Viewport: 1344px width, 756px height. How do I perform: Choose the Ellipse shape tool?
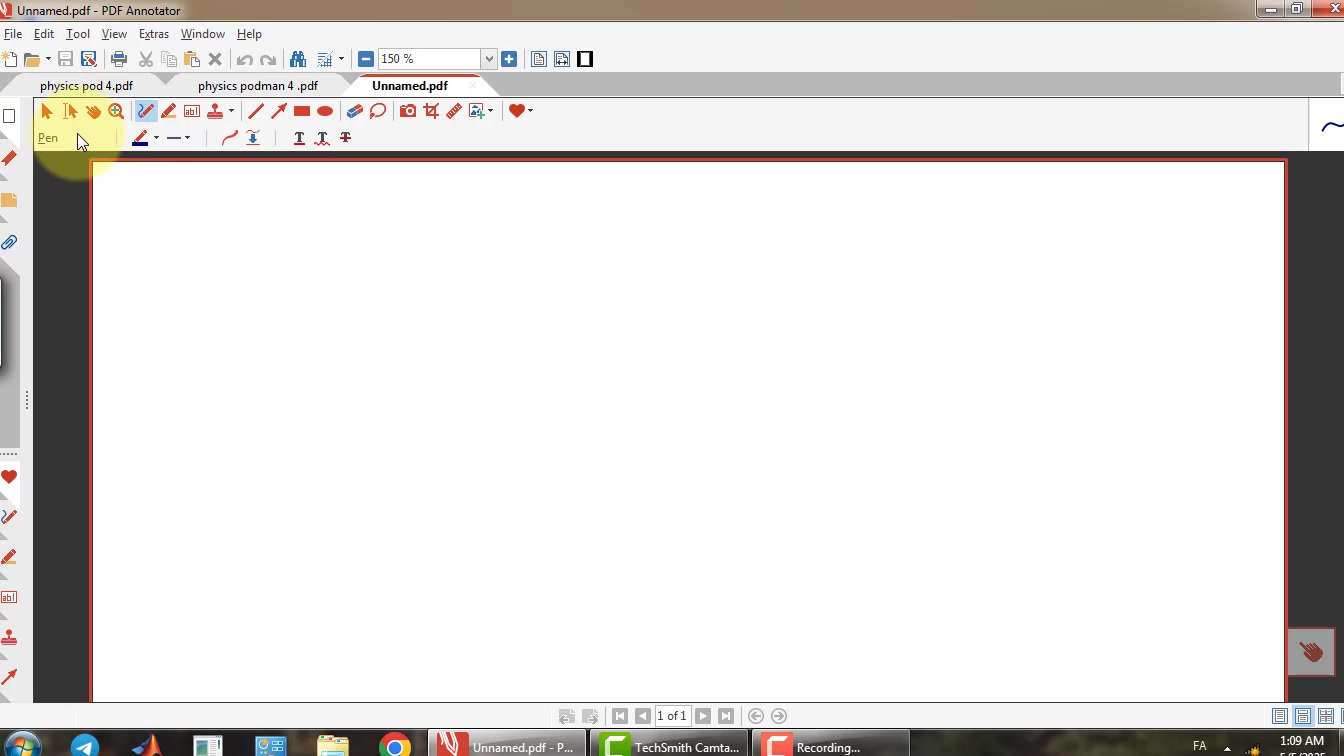coord(325,111)
